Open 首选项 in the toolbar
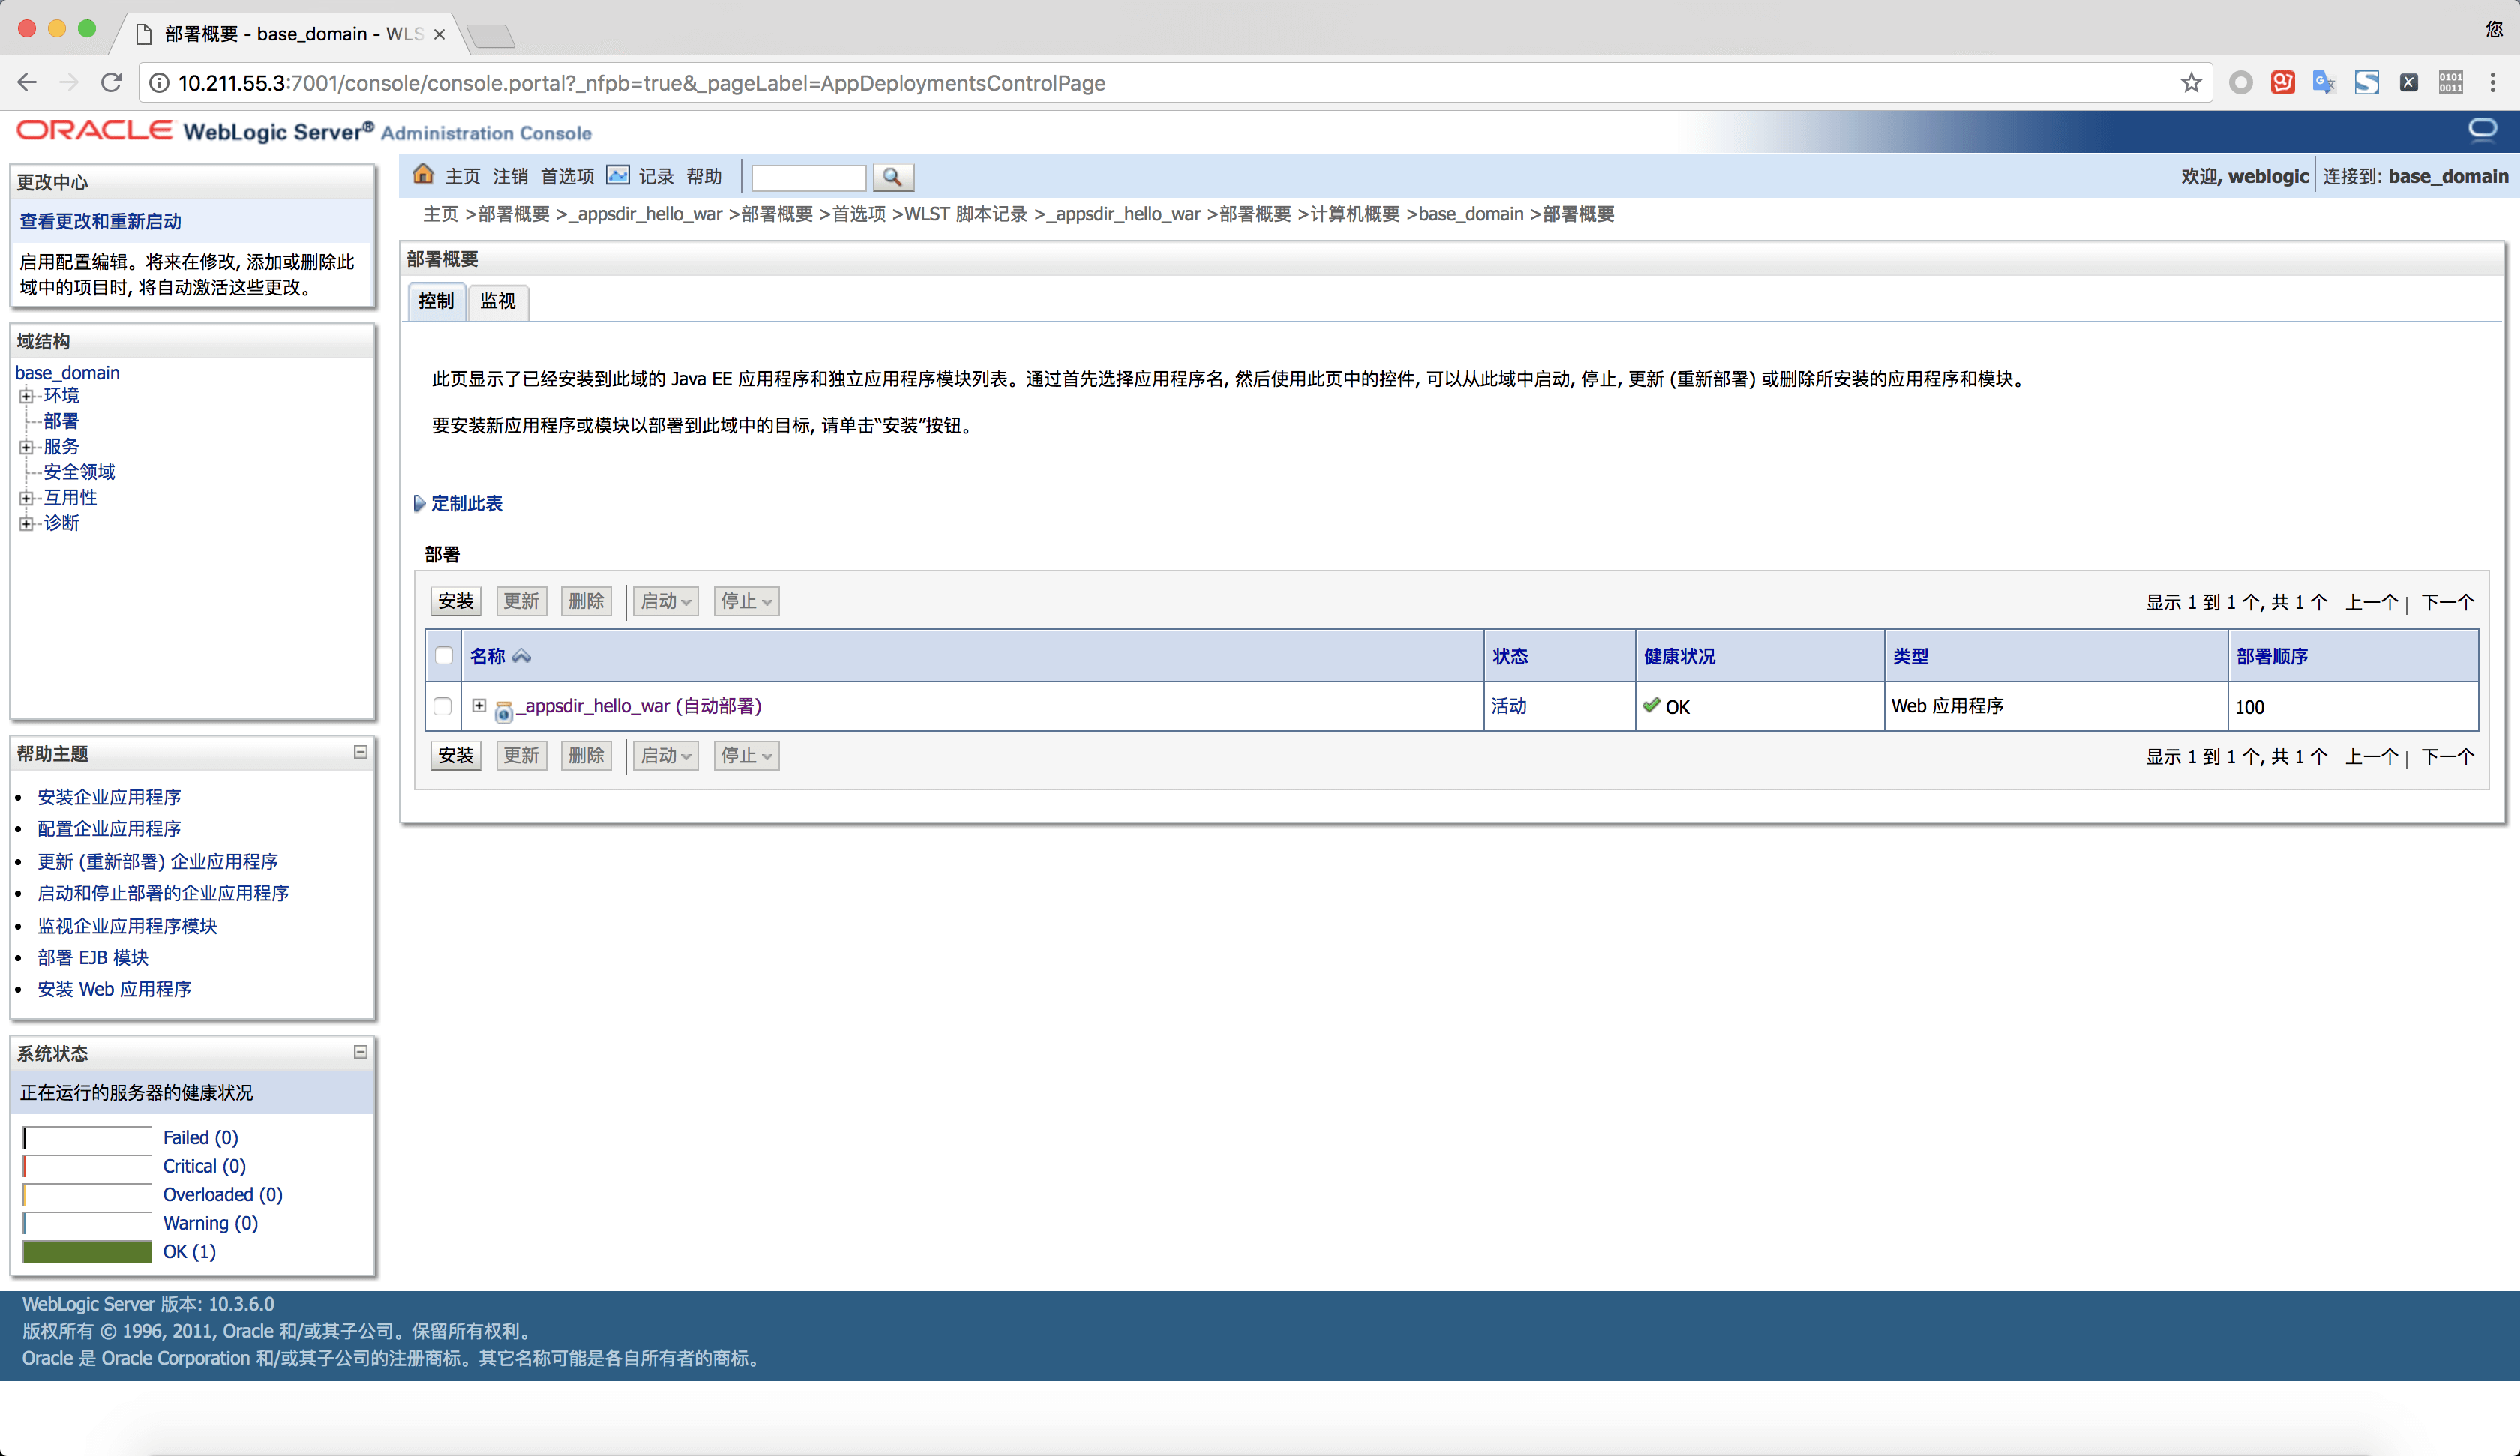 pos(567,177)
